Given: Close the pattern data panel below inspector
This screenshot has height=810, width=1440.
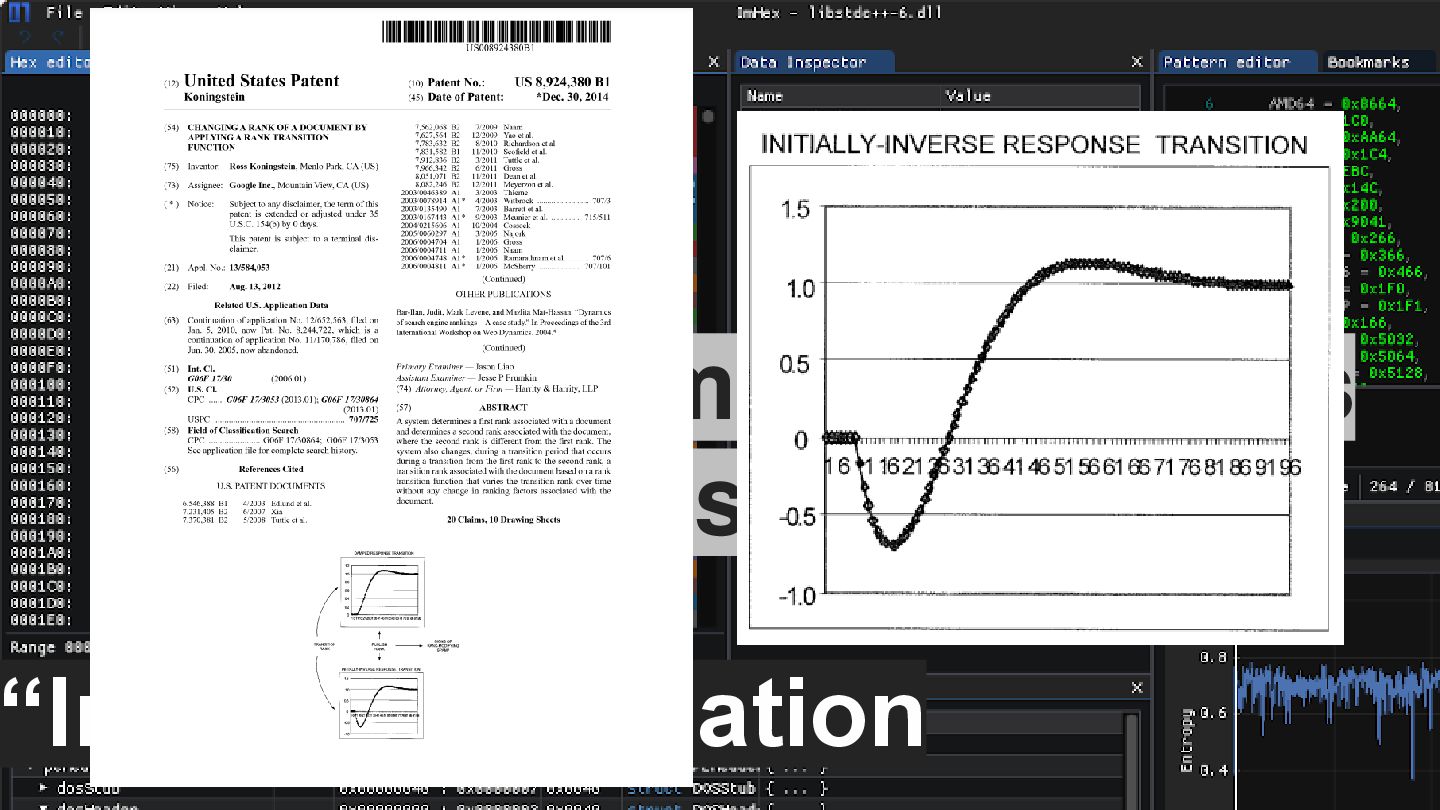Looking at the screenshot, I should coord(1136,688).
